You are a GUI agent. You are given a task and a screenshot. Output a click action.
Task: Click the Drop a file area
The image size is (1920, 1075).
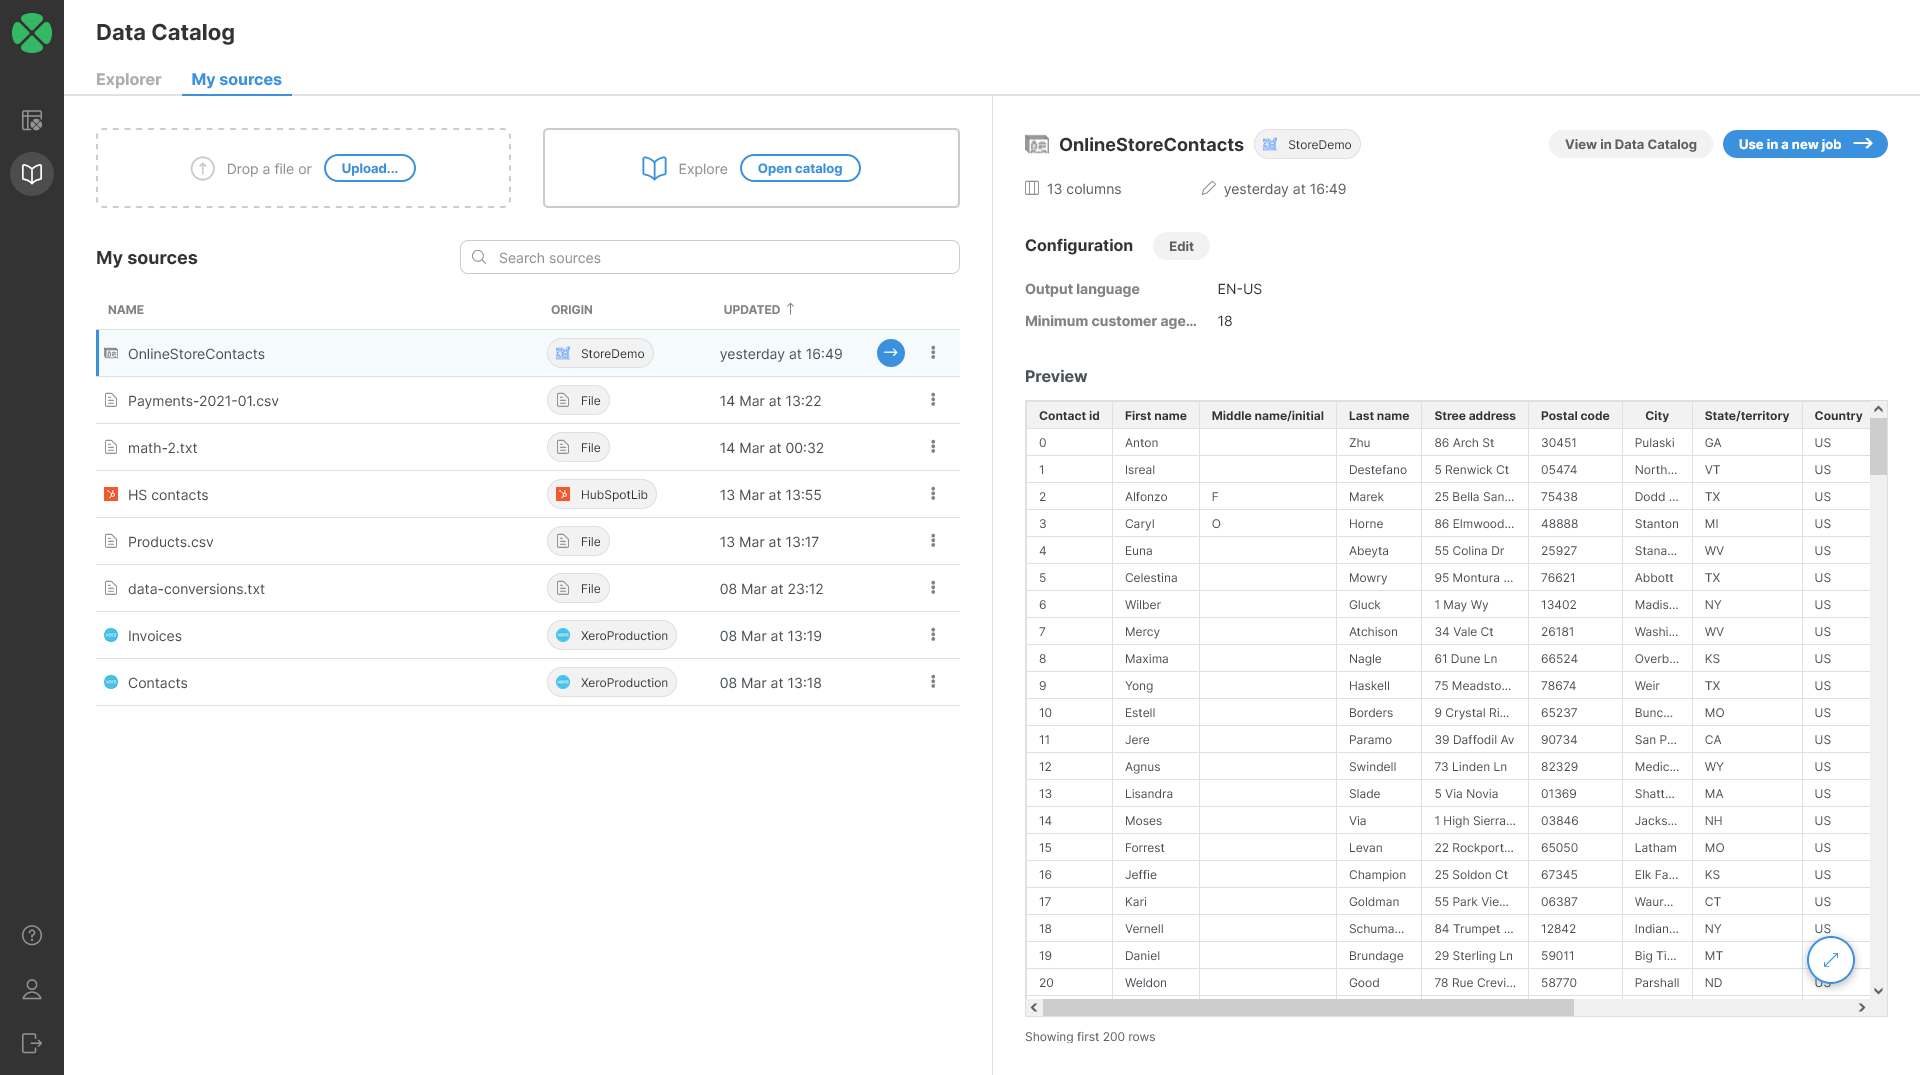303,168
